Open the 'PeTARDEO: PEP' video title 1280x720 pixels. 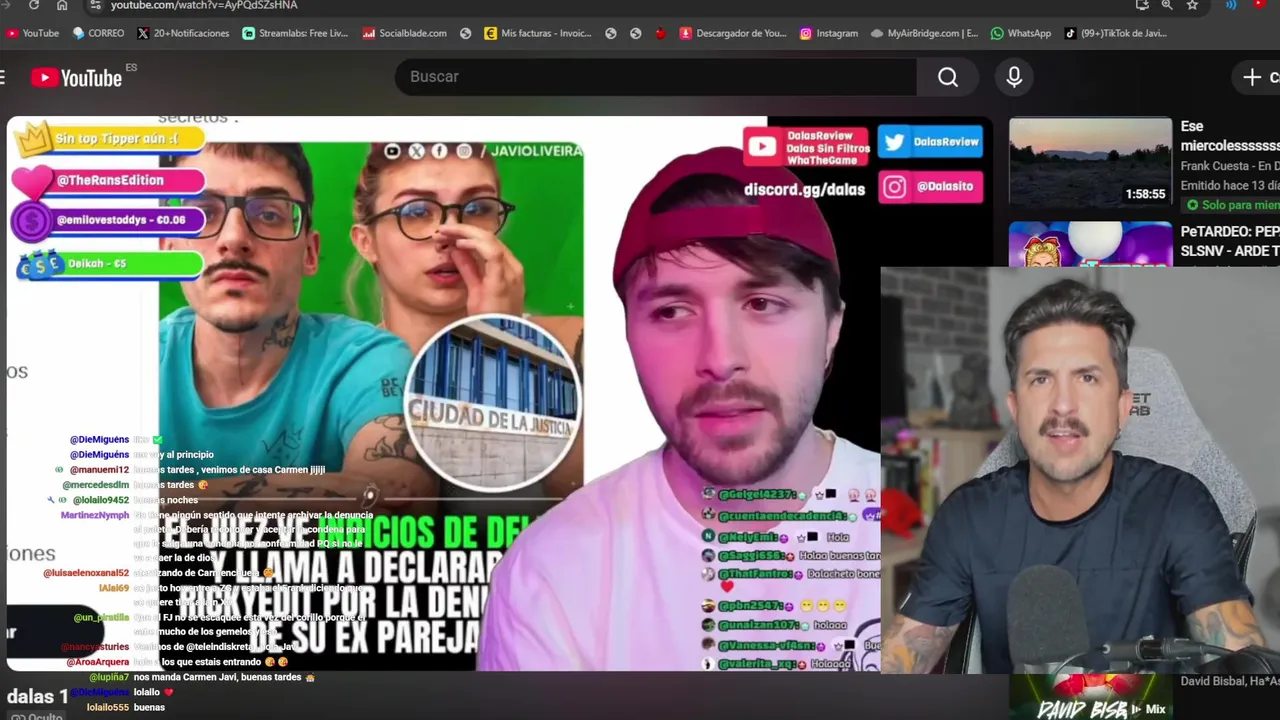pos(1230,241)
